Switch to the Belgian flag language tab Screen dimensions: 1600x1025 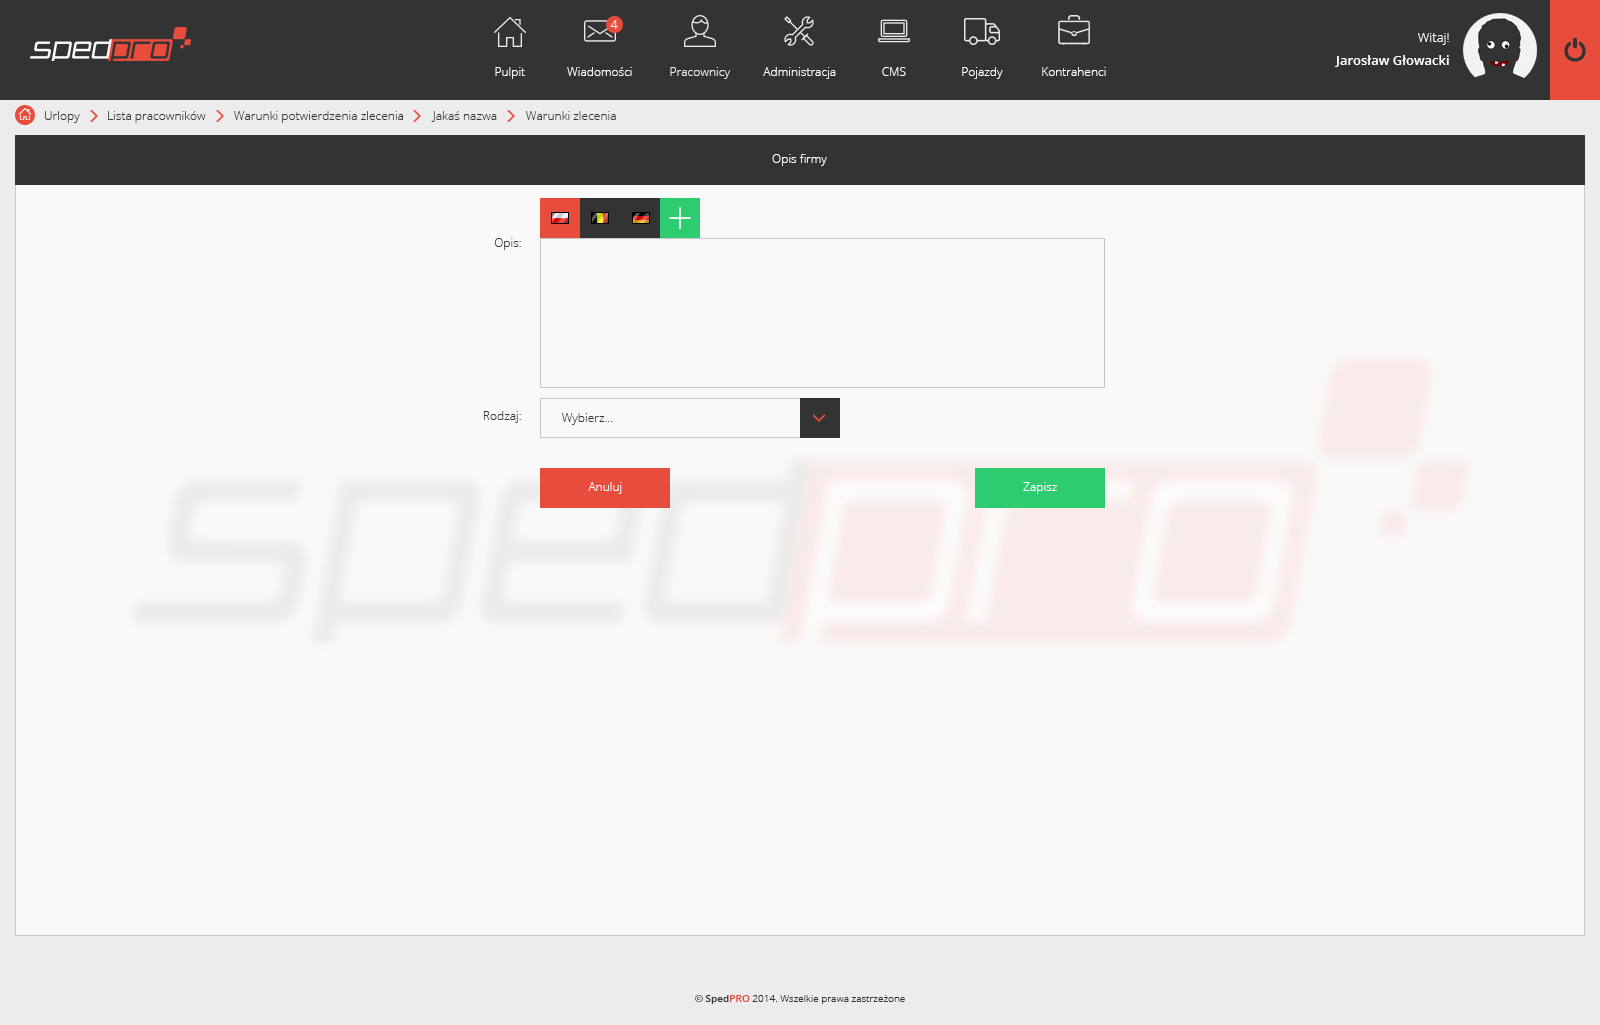point(600,218)
